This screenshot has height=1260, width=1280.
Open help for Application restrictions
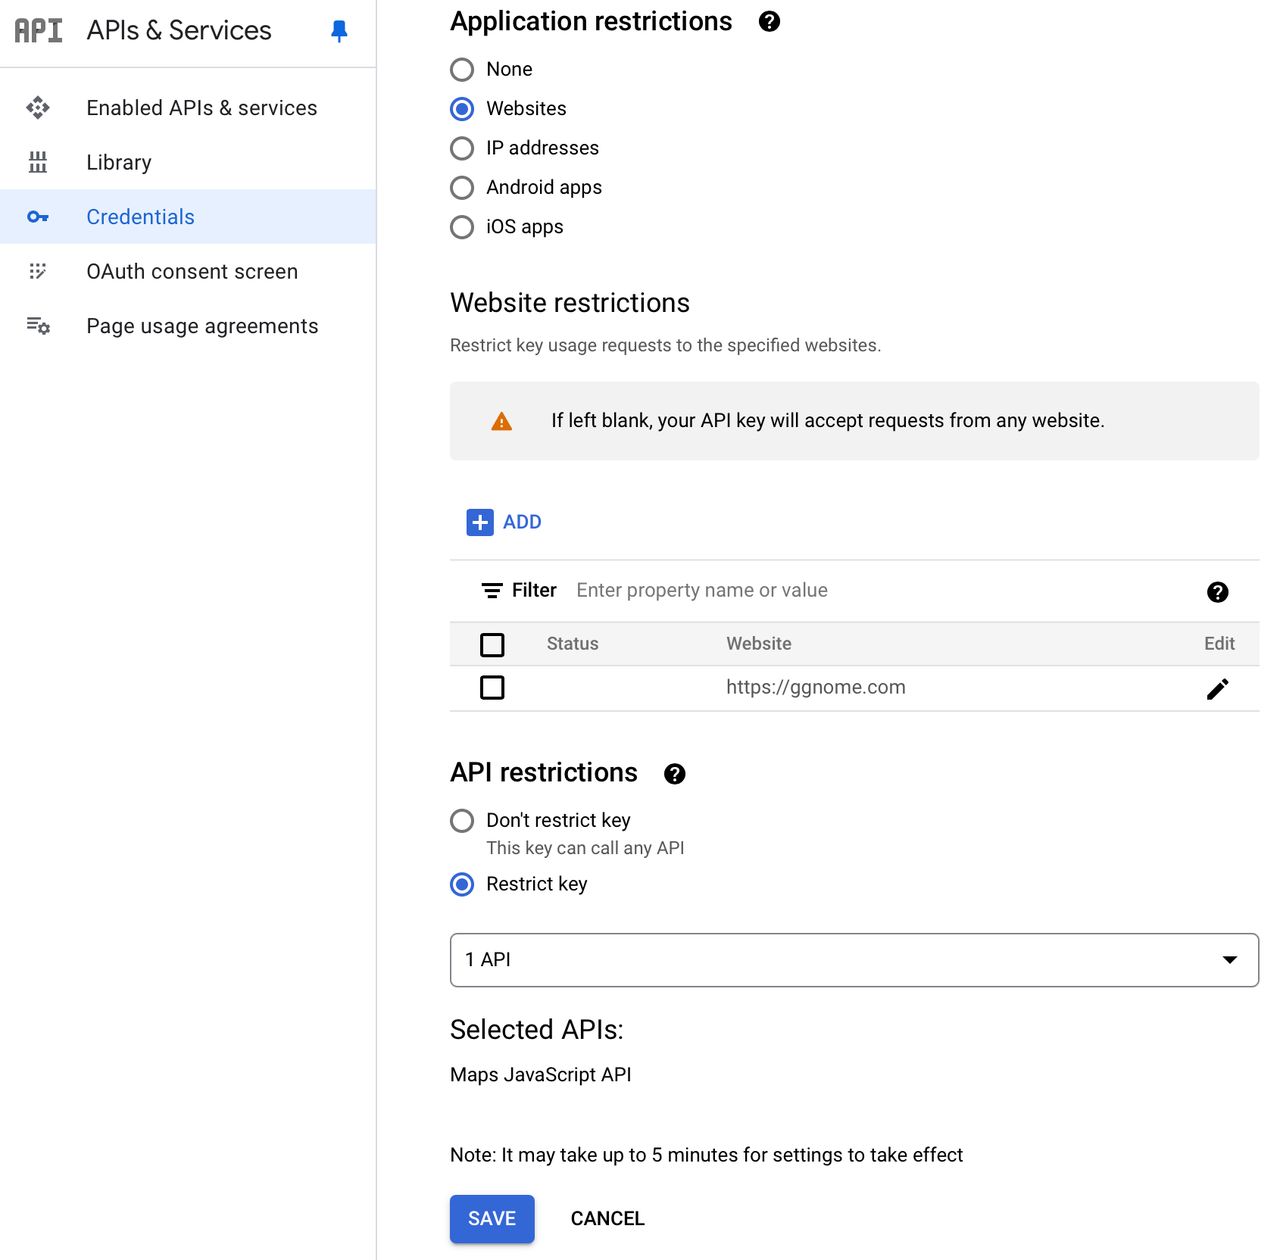768,20
